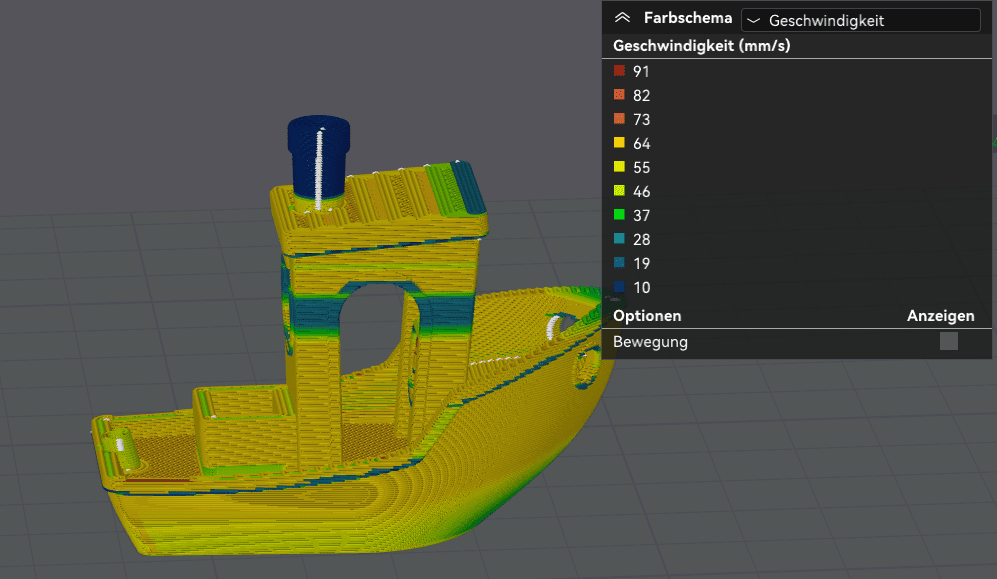Click the amber swatch for speed 64

point(619,142)
